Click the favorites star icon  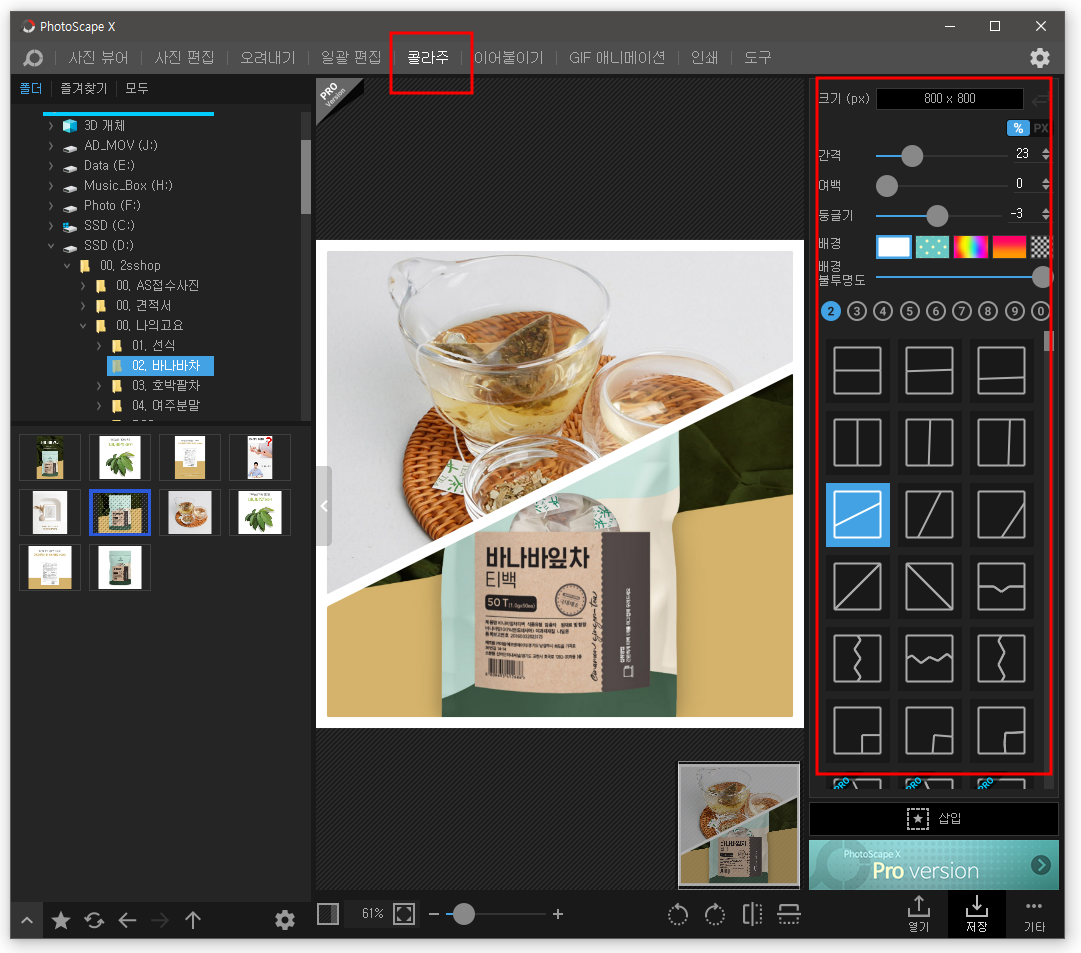[61, 920]
